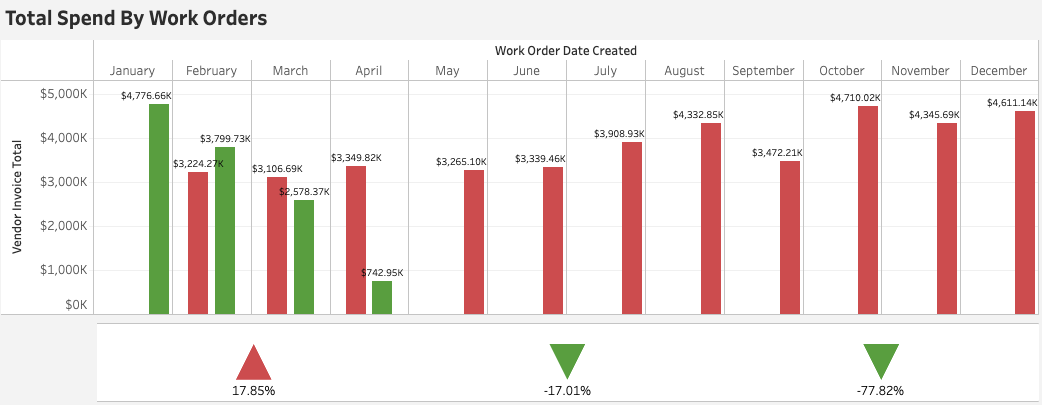The height and width of the screenshot is (405, 1042).
Task: Click the red July bar at $3,908.93K
Action: tap(632, 228)
